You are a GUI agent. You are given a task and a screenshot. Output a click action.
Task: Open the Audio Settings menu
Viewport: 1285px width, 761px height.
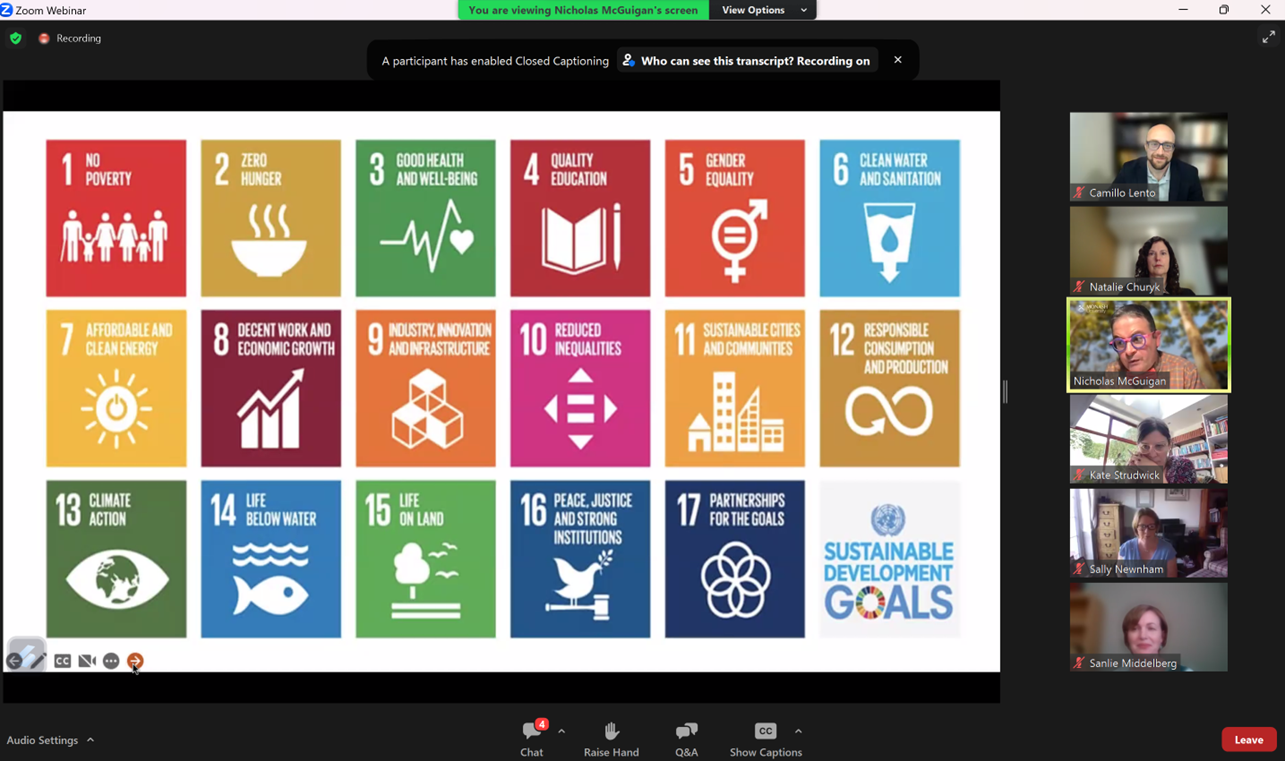click(50, 740)
